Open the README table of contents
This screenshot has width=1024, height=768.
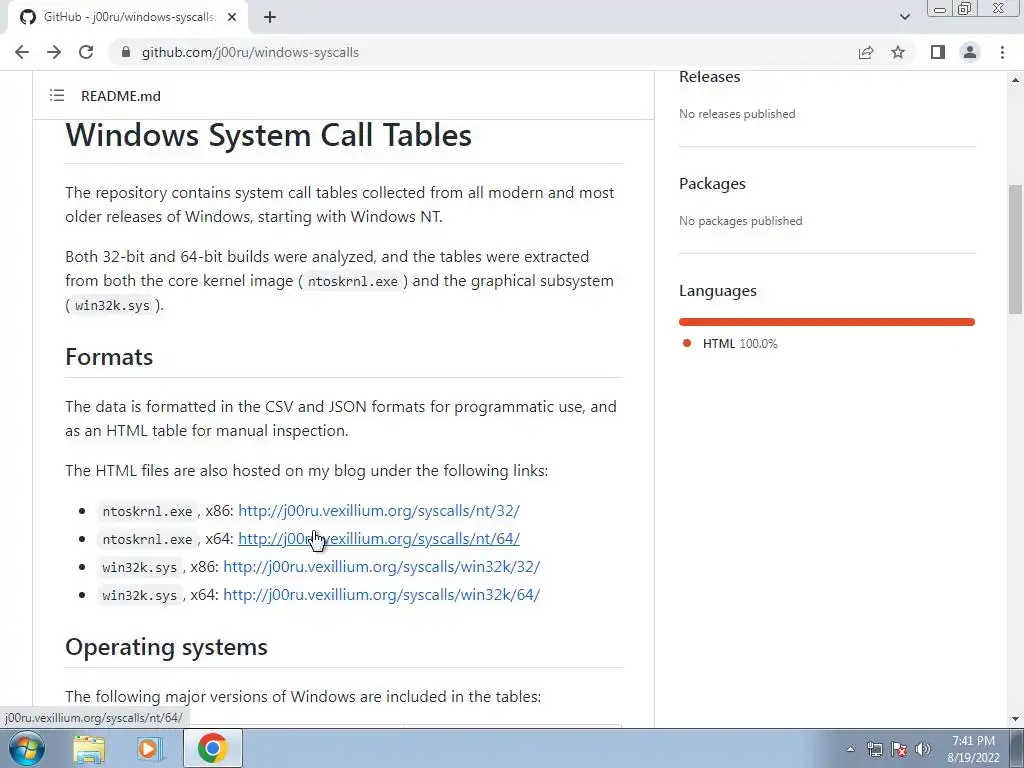57,96
